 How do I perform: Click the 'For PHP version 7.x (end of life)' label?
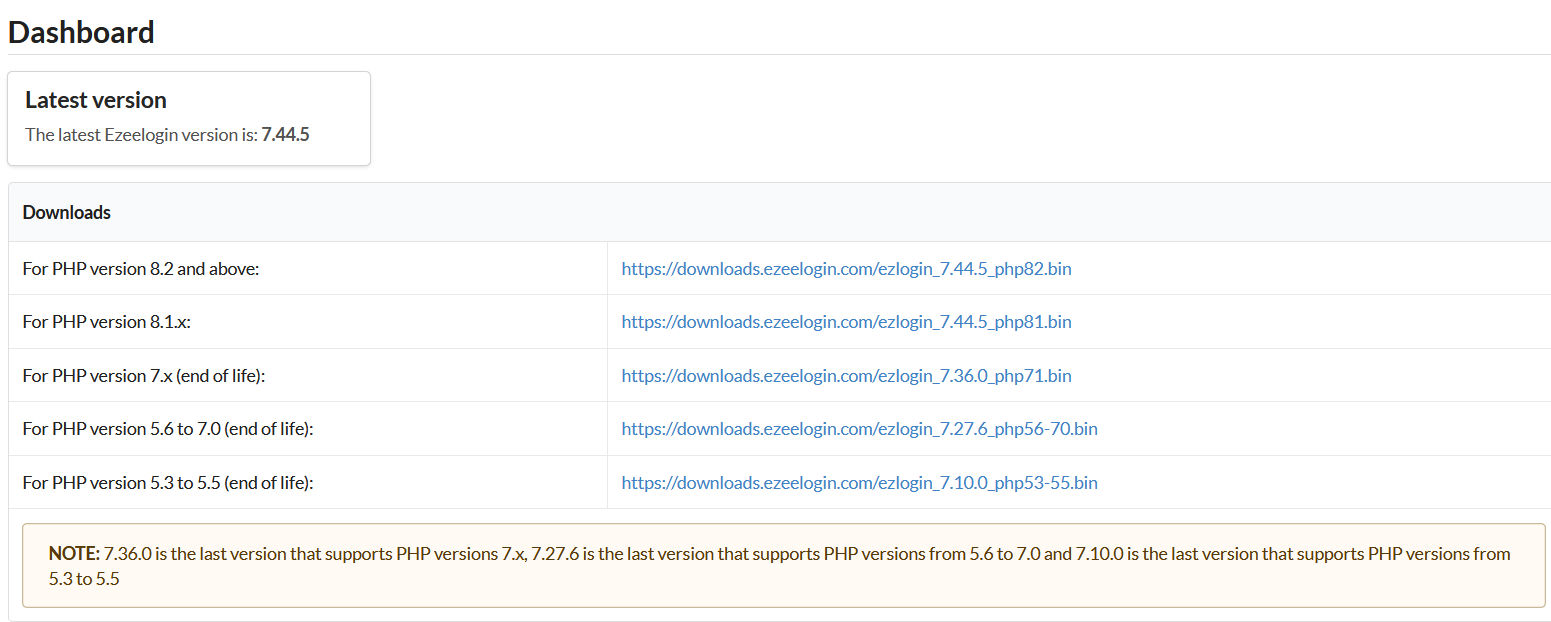(143, 376)
